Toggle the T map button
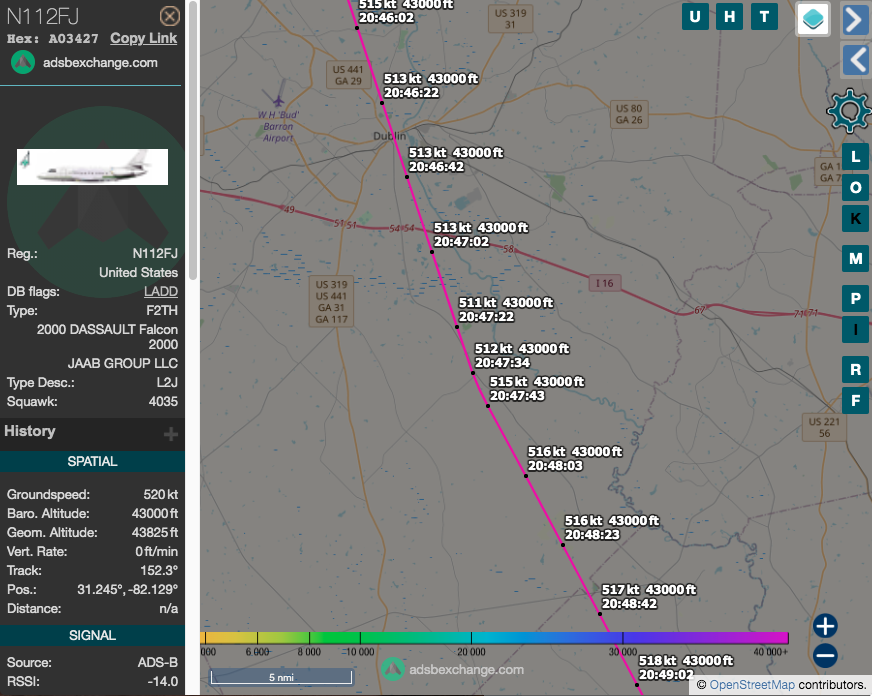 (764, 17)
